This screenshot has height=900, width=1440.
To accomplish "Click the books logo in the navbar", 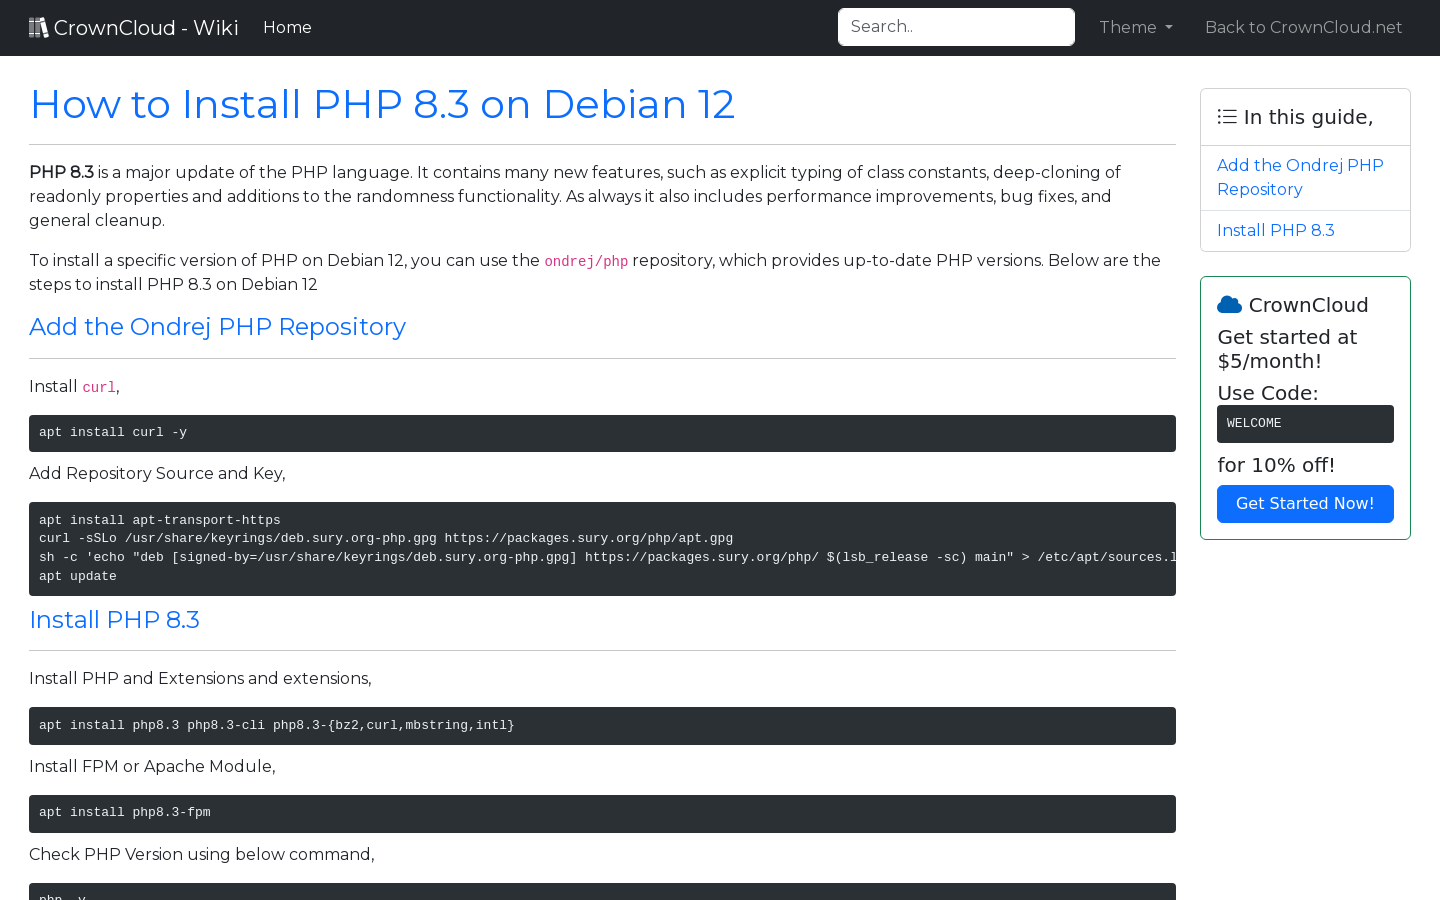I will click(x=39, y=26).
